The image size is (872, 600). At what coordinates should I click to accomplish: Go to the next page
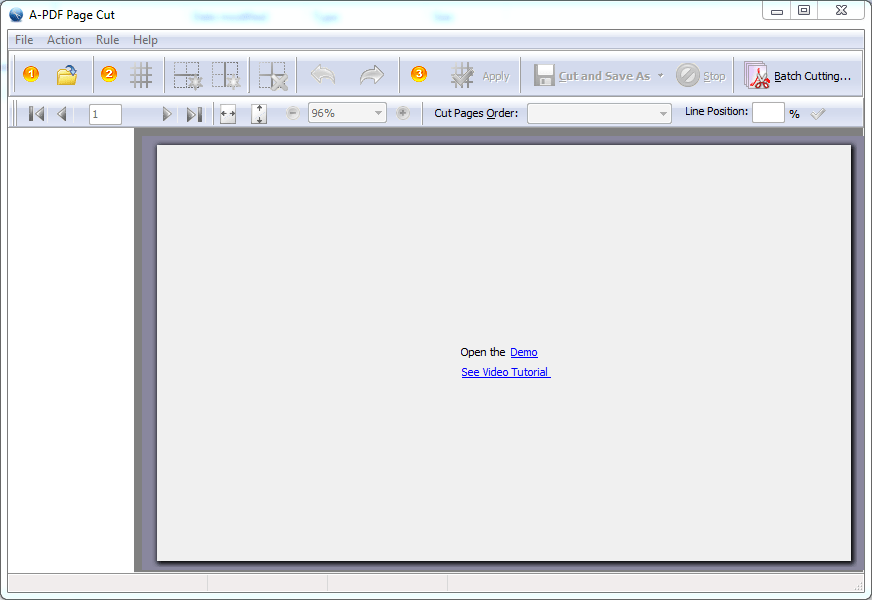166,114
